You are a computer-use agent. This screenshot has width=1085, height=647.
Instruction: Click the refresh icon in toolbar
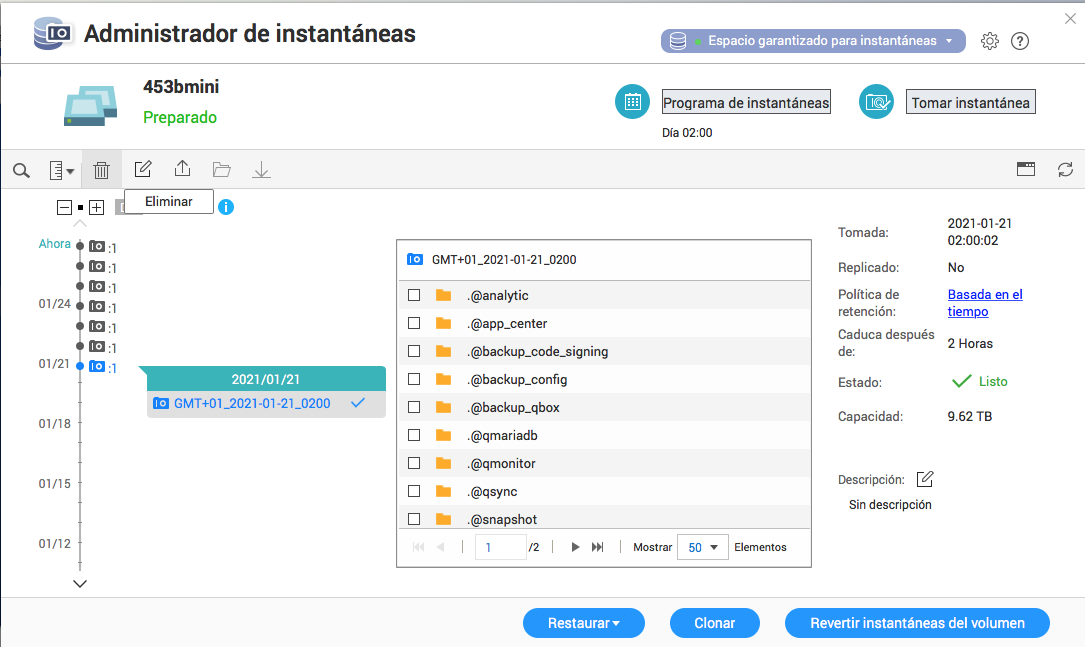point(1065,170)
